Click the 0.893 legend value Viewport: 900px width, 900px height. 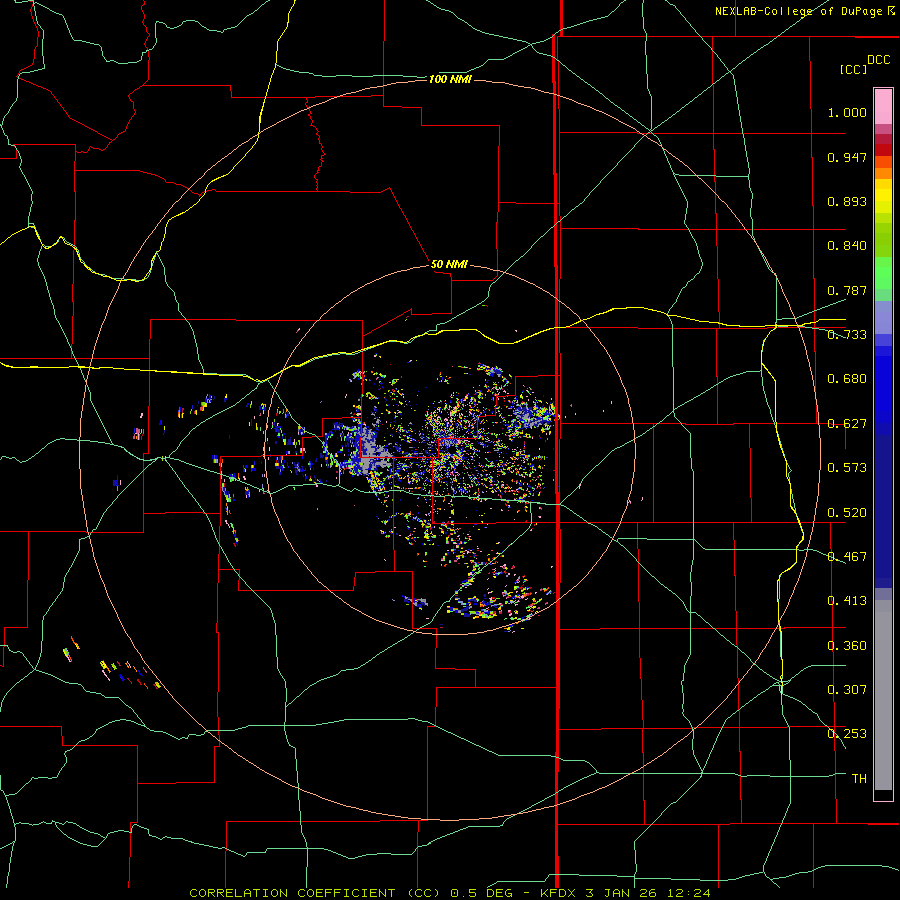click(x=847, y=201)
